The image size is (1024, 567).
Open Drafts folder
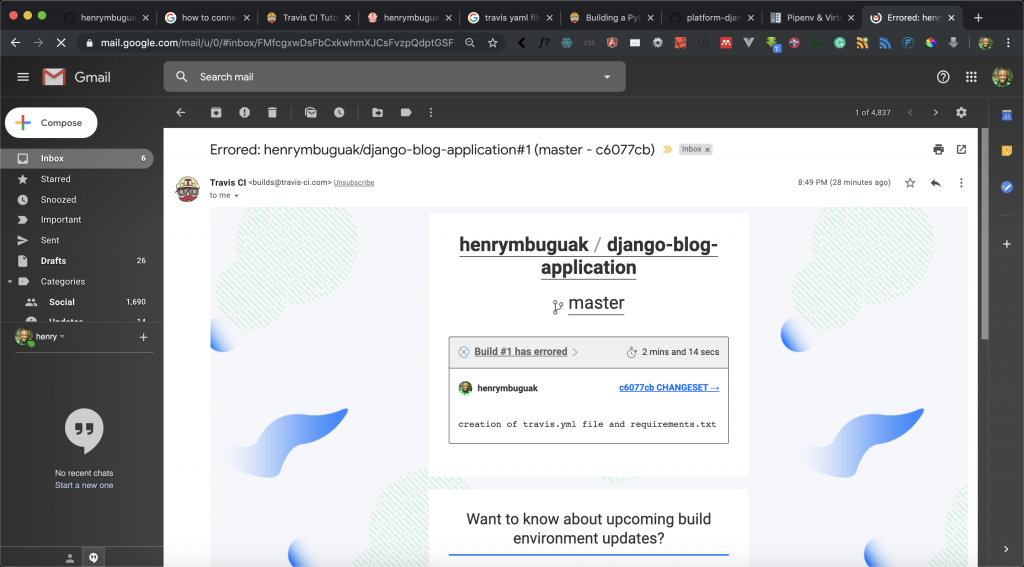tap(77, 261)
